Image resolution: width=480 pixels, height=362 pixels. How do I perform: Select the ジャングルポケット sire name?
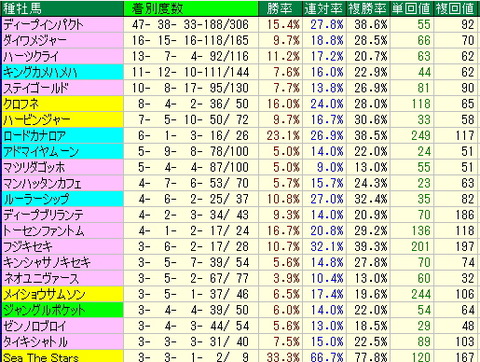pyautogui.click(x=44, y=310)
